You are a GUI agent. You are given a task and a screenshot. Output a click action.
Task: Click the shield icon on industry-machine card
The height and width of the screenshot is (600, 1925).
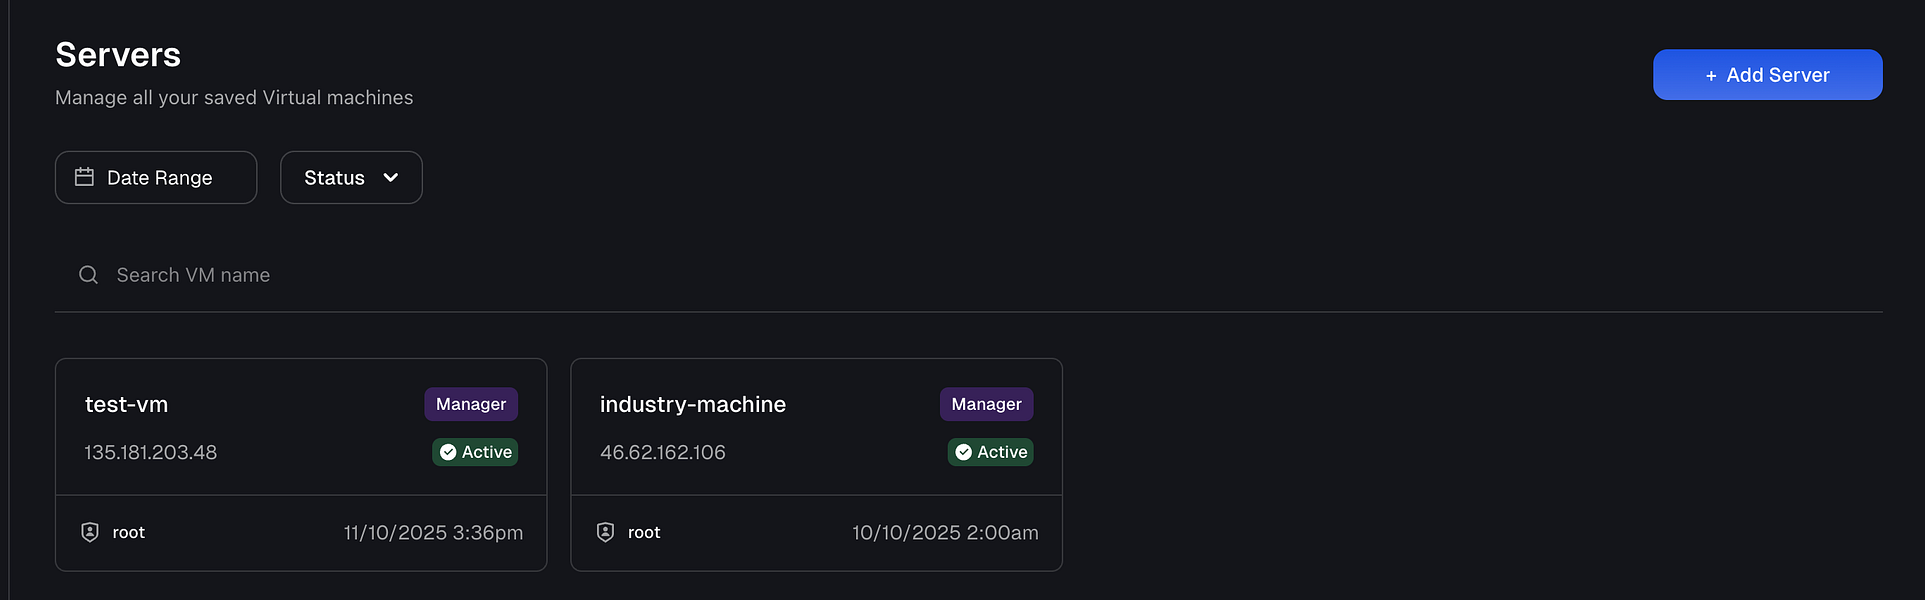[x=605, y=532]
